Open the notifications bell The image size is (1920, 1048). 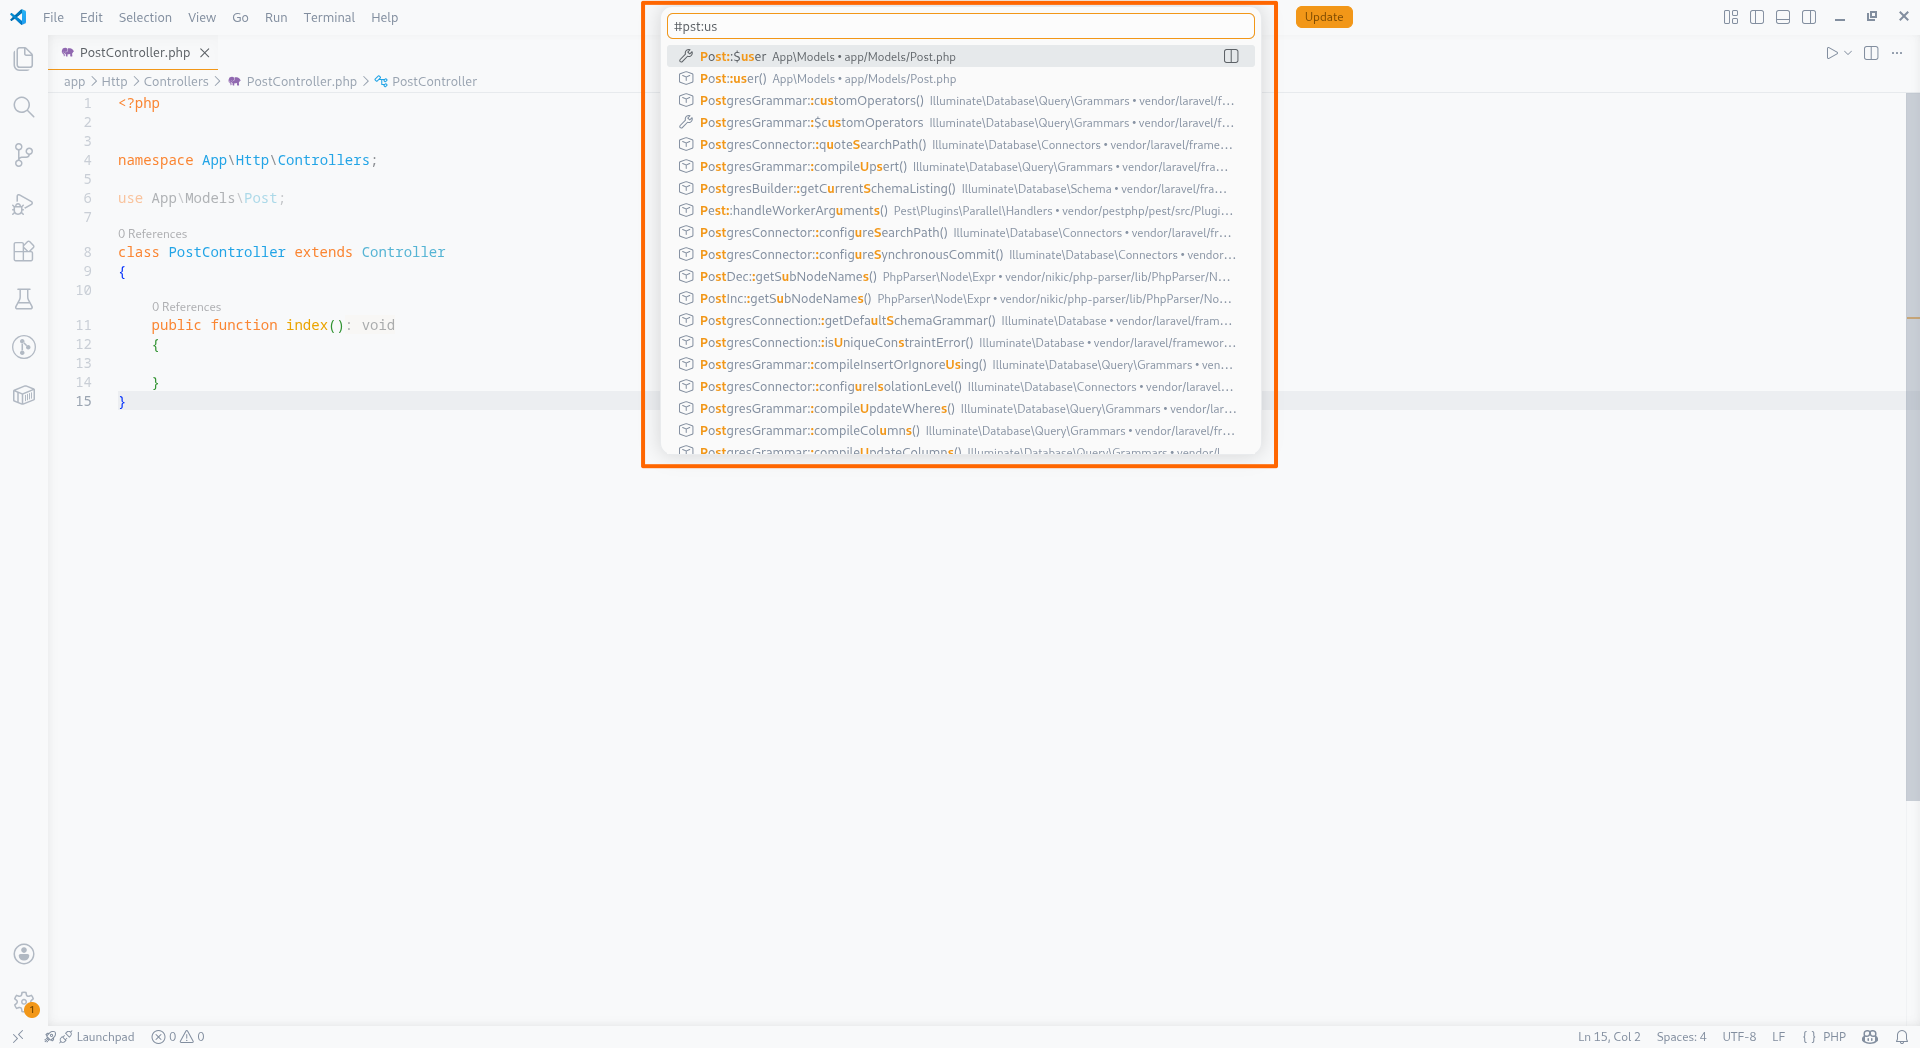pos(1902,1037)
